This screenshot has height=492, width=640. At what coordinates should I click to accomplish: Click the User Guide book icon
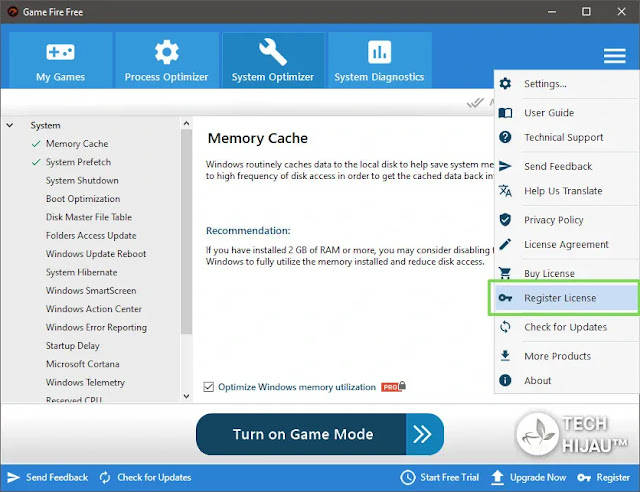coord(505,113)
